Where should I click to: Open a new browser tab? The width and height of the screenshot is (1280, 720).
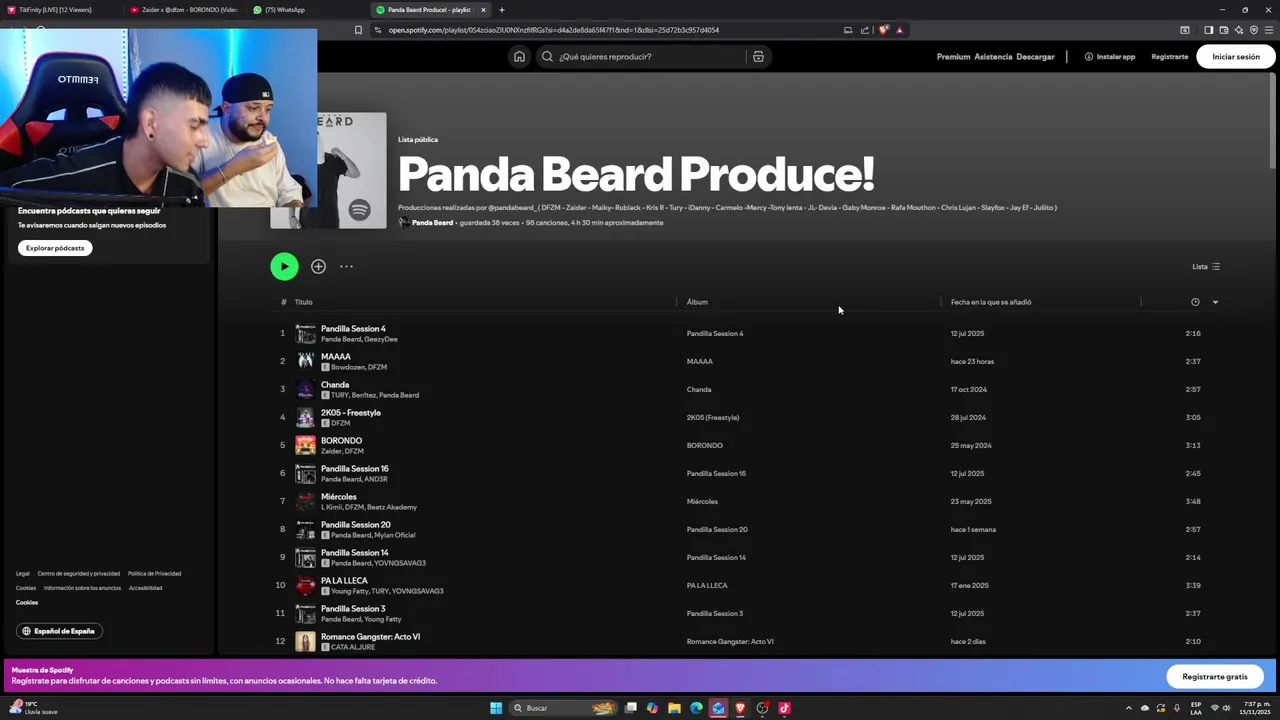point(502,10)
